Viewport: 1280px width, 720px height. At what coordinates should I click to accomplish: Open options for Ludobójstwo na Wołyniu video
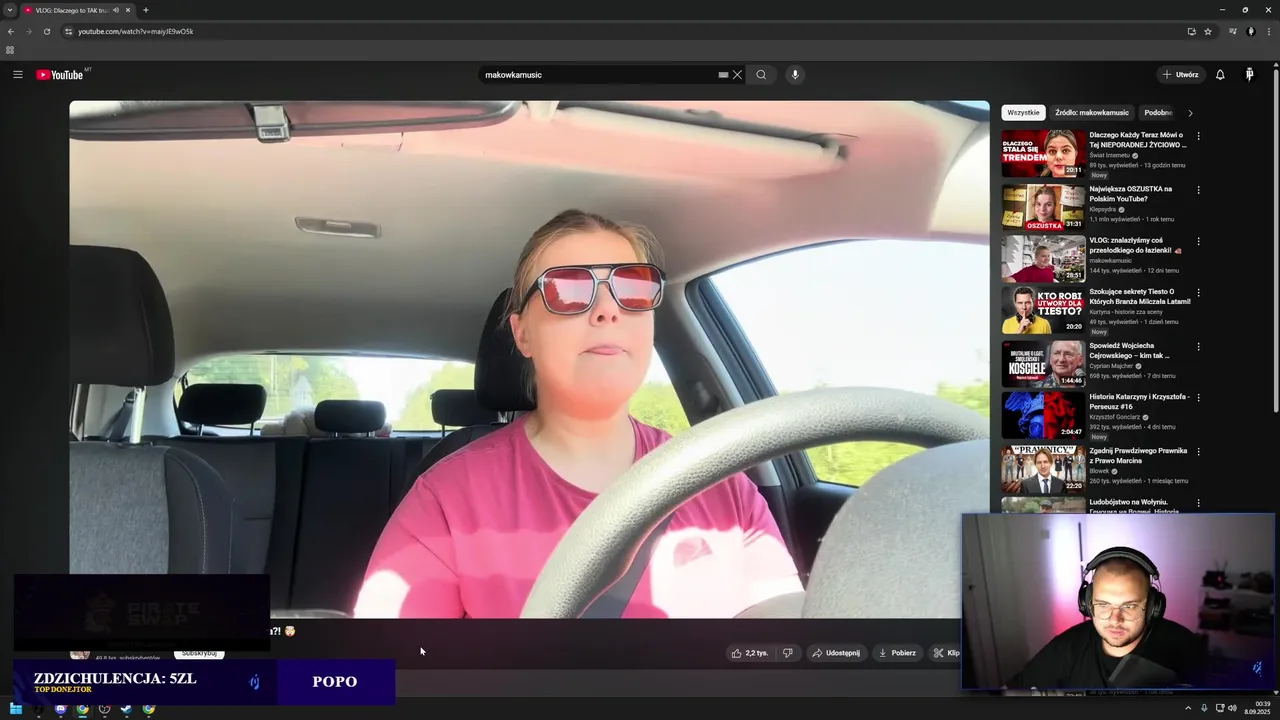pyautogui.click(x=1198, y=503)
